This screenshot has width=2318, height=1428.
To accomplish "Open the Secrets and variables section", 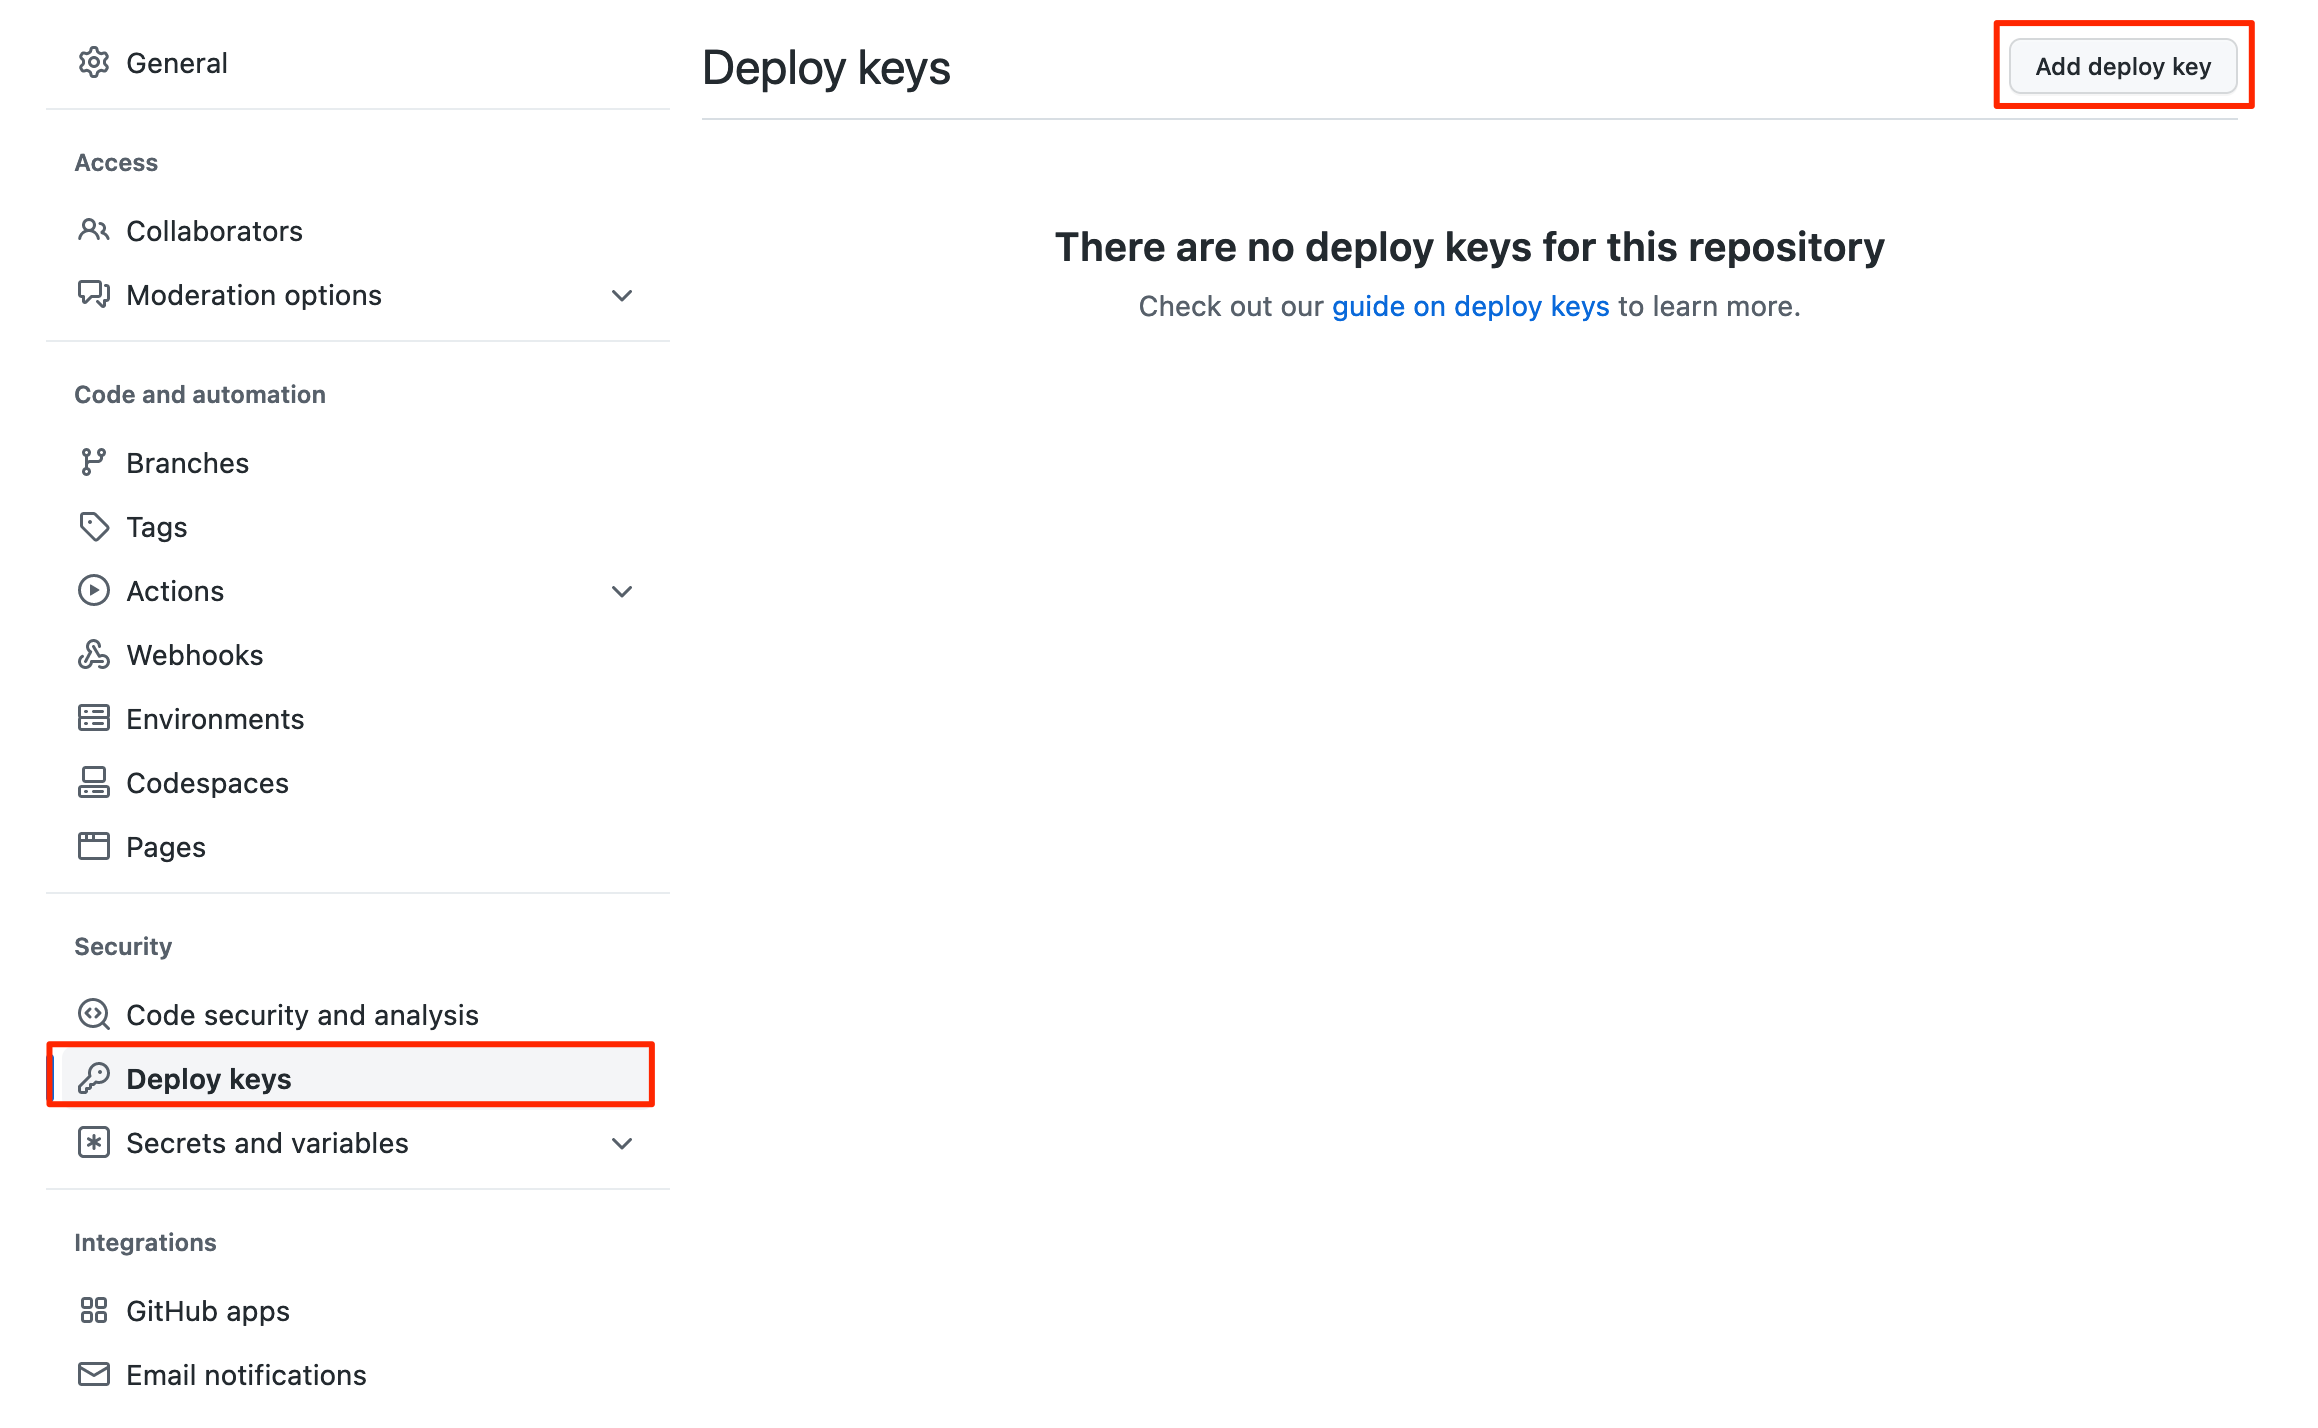I will click(357, 1143).
